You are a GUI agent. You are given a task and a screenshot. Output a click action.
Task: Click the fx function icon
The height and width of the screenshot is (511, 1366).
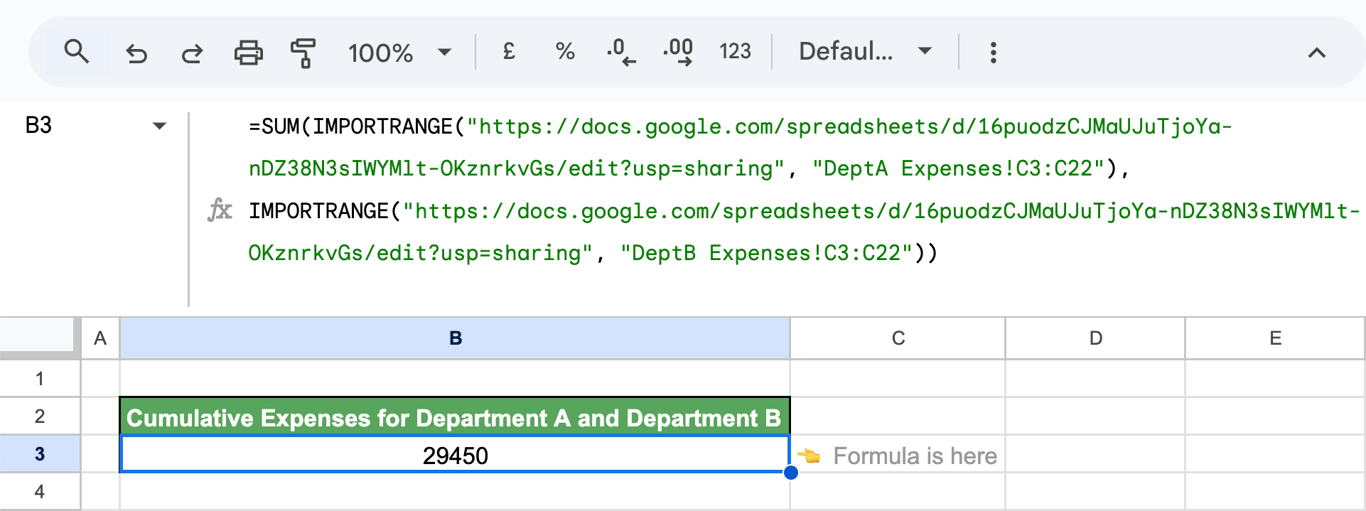pyautogui.click(x=219, y=210)
